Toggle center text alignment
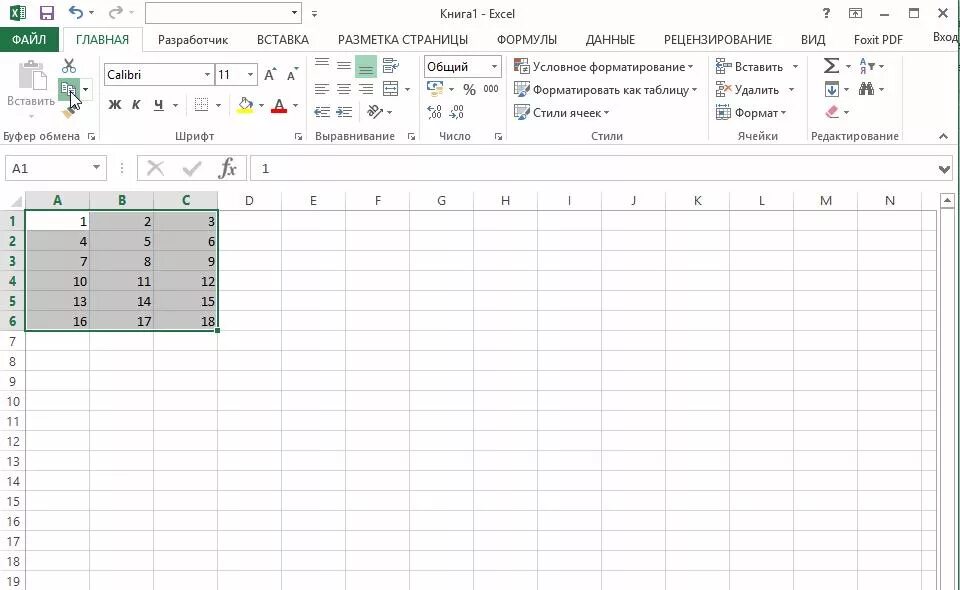 pyautogui.click(x=344, y=89)
